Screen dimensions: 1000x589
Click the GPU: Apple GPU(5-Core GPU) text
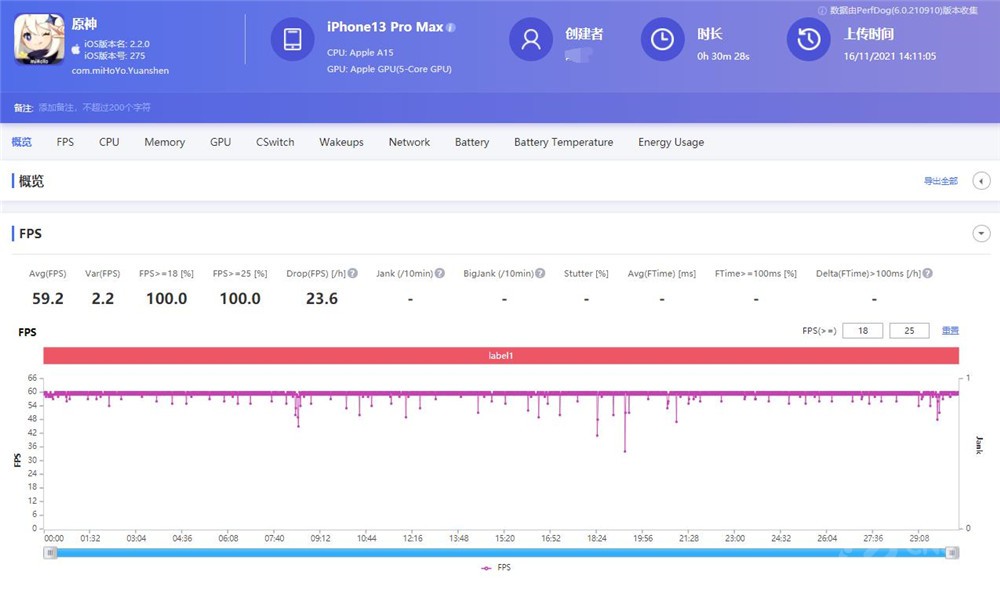(389, 69)
